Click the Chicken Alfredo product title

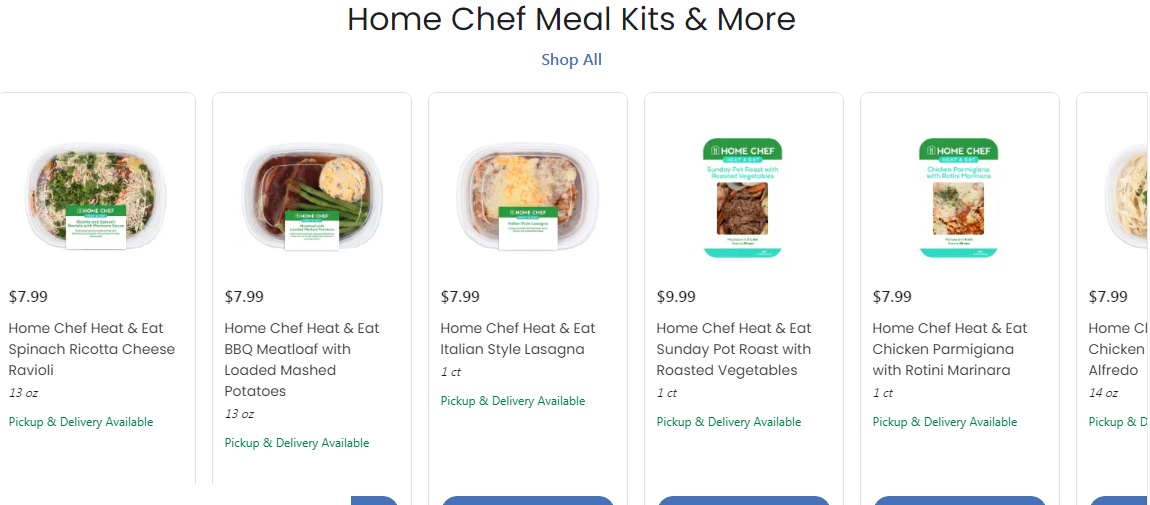(1117, 349)
